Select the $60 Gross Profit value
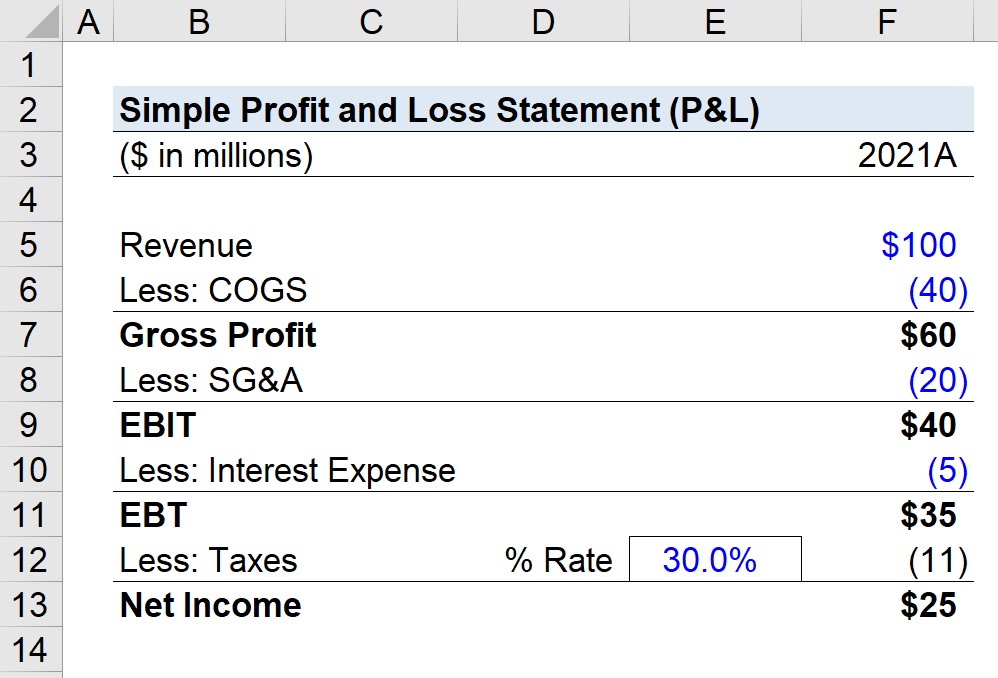998x678 pixels. (x=927, y=336)
